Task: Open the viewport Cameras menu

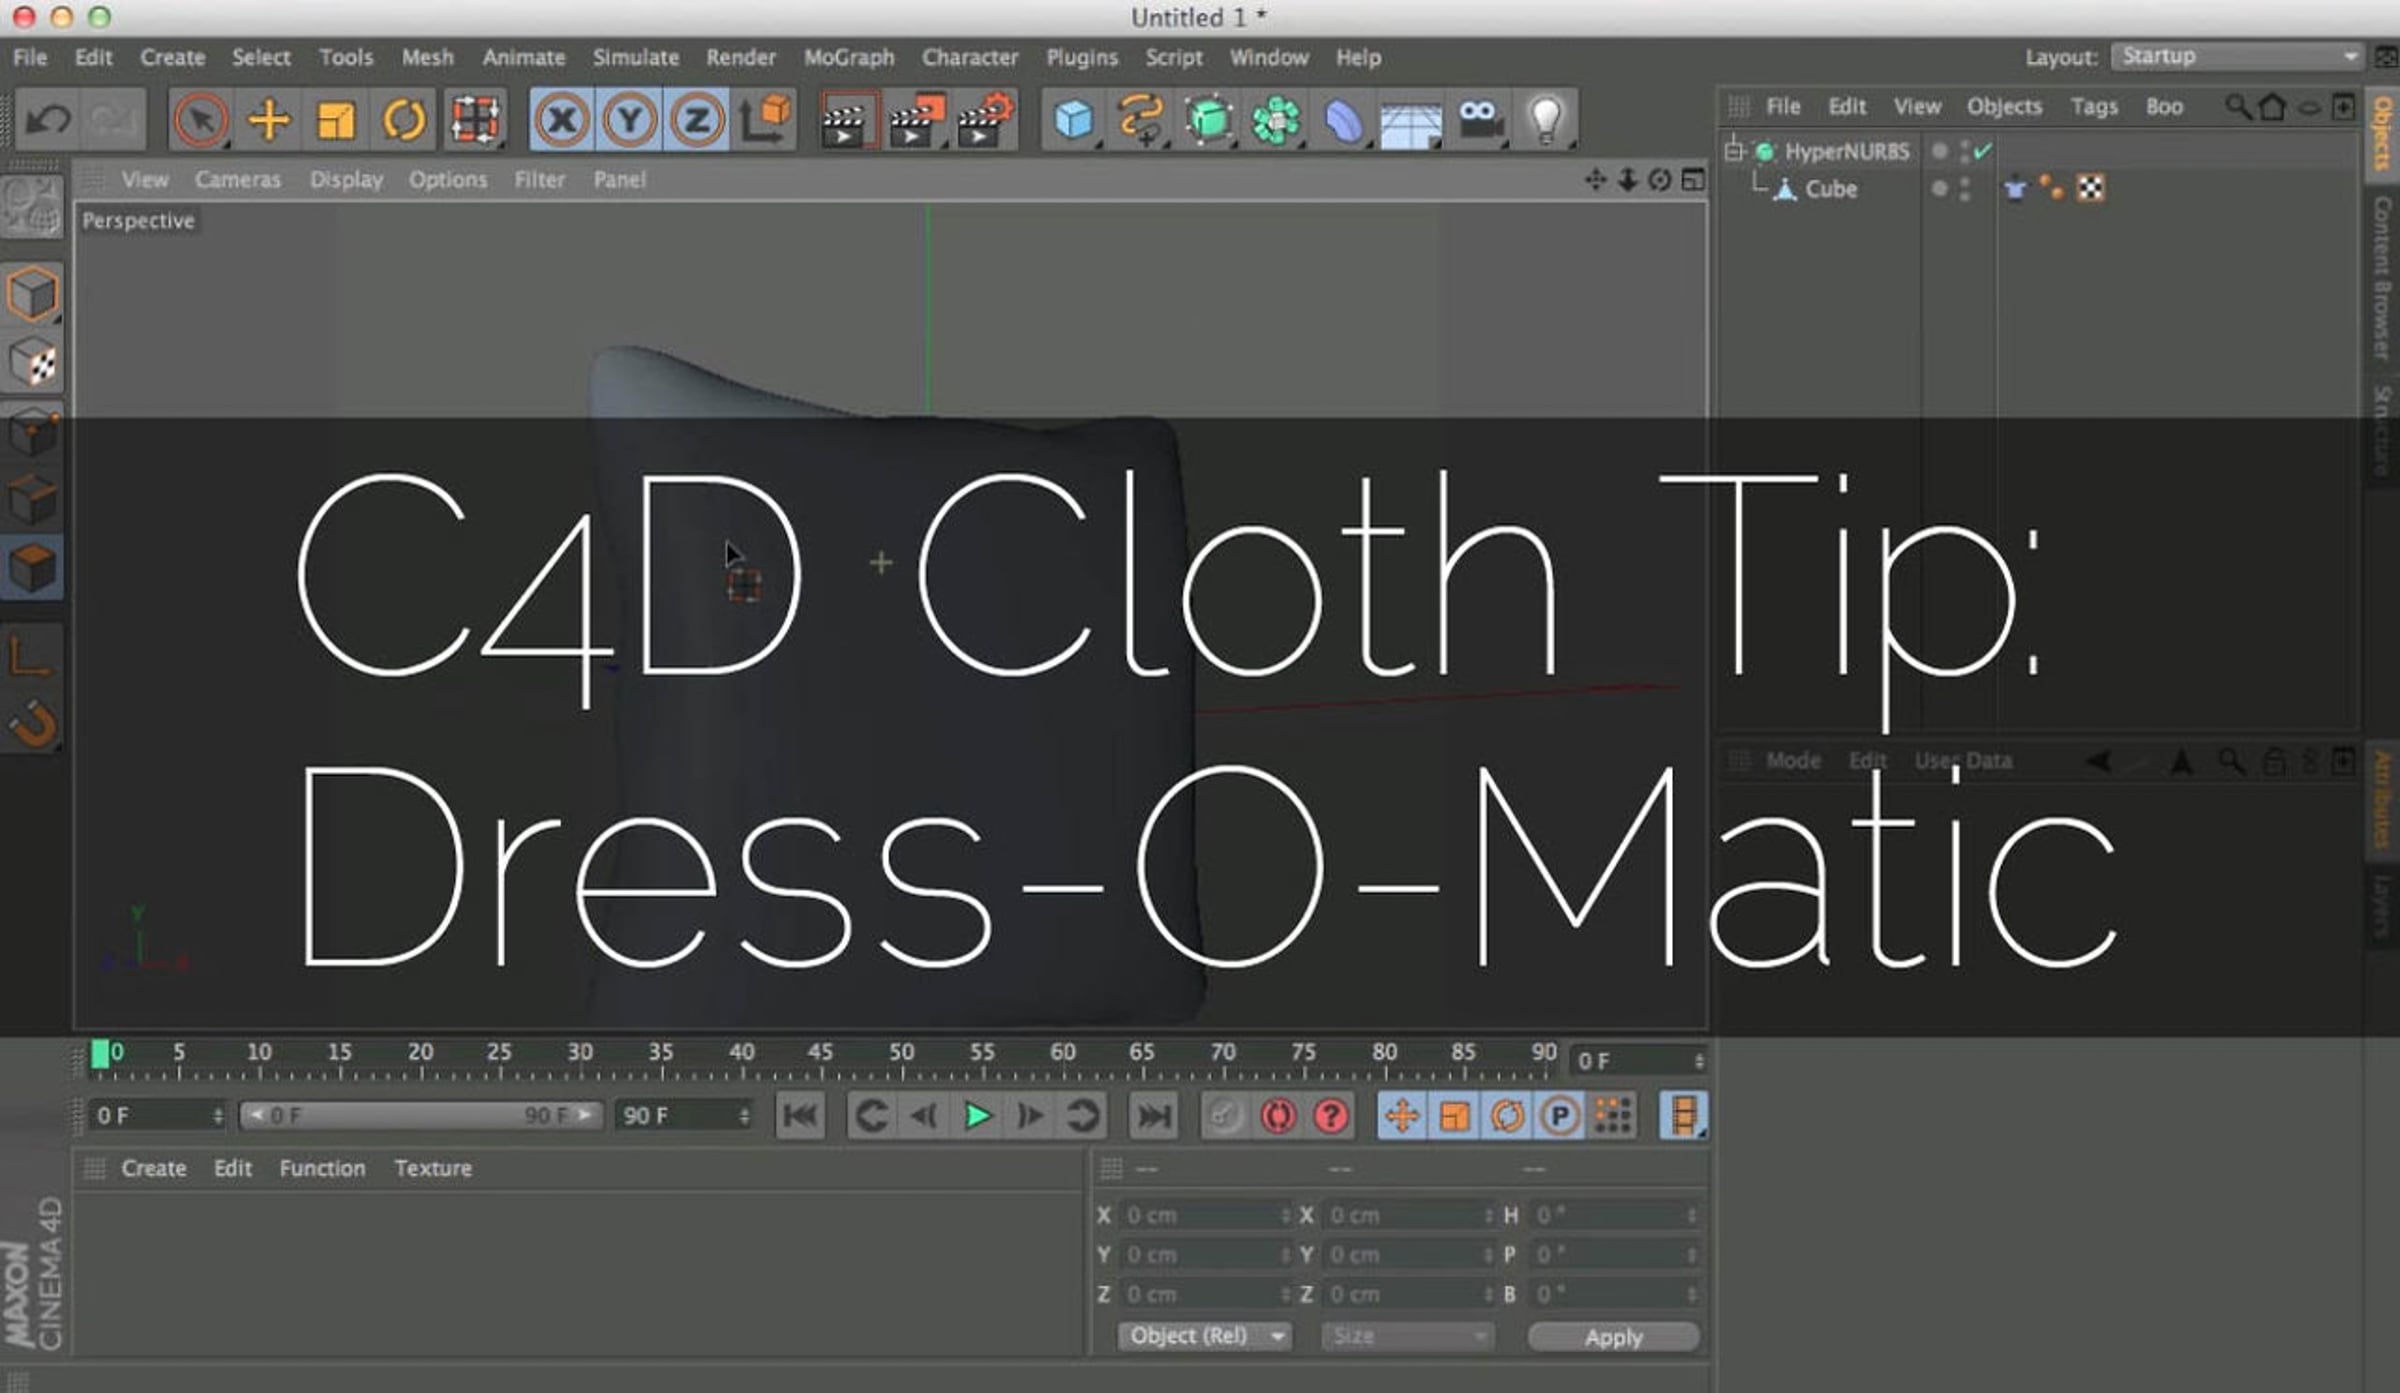Action: tap(238, 180)
